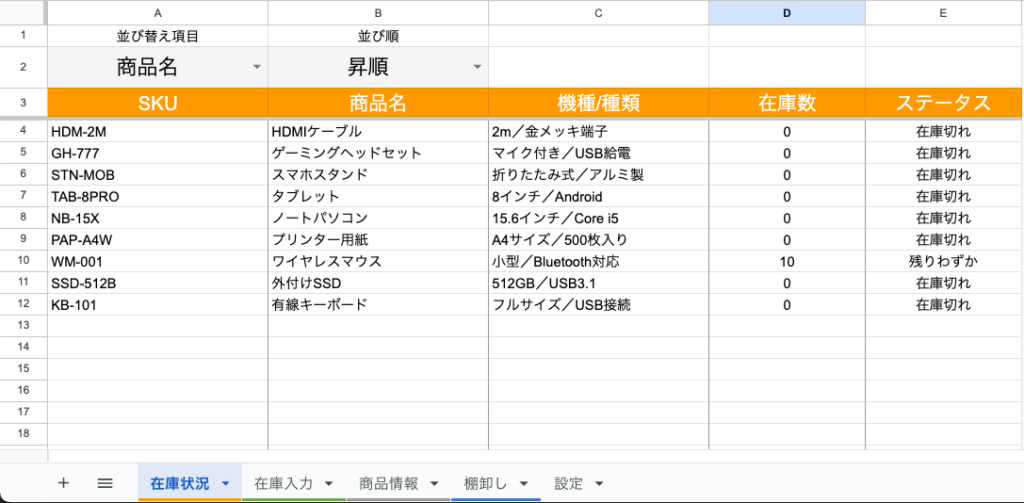Open the 商品名 sort item dropdown
The image size is (1024, 503).
coord(257,67)
